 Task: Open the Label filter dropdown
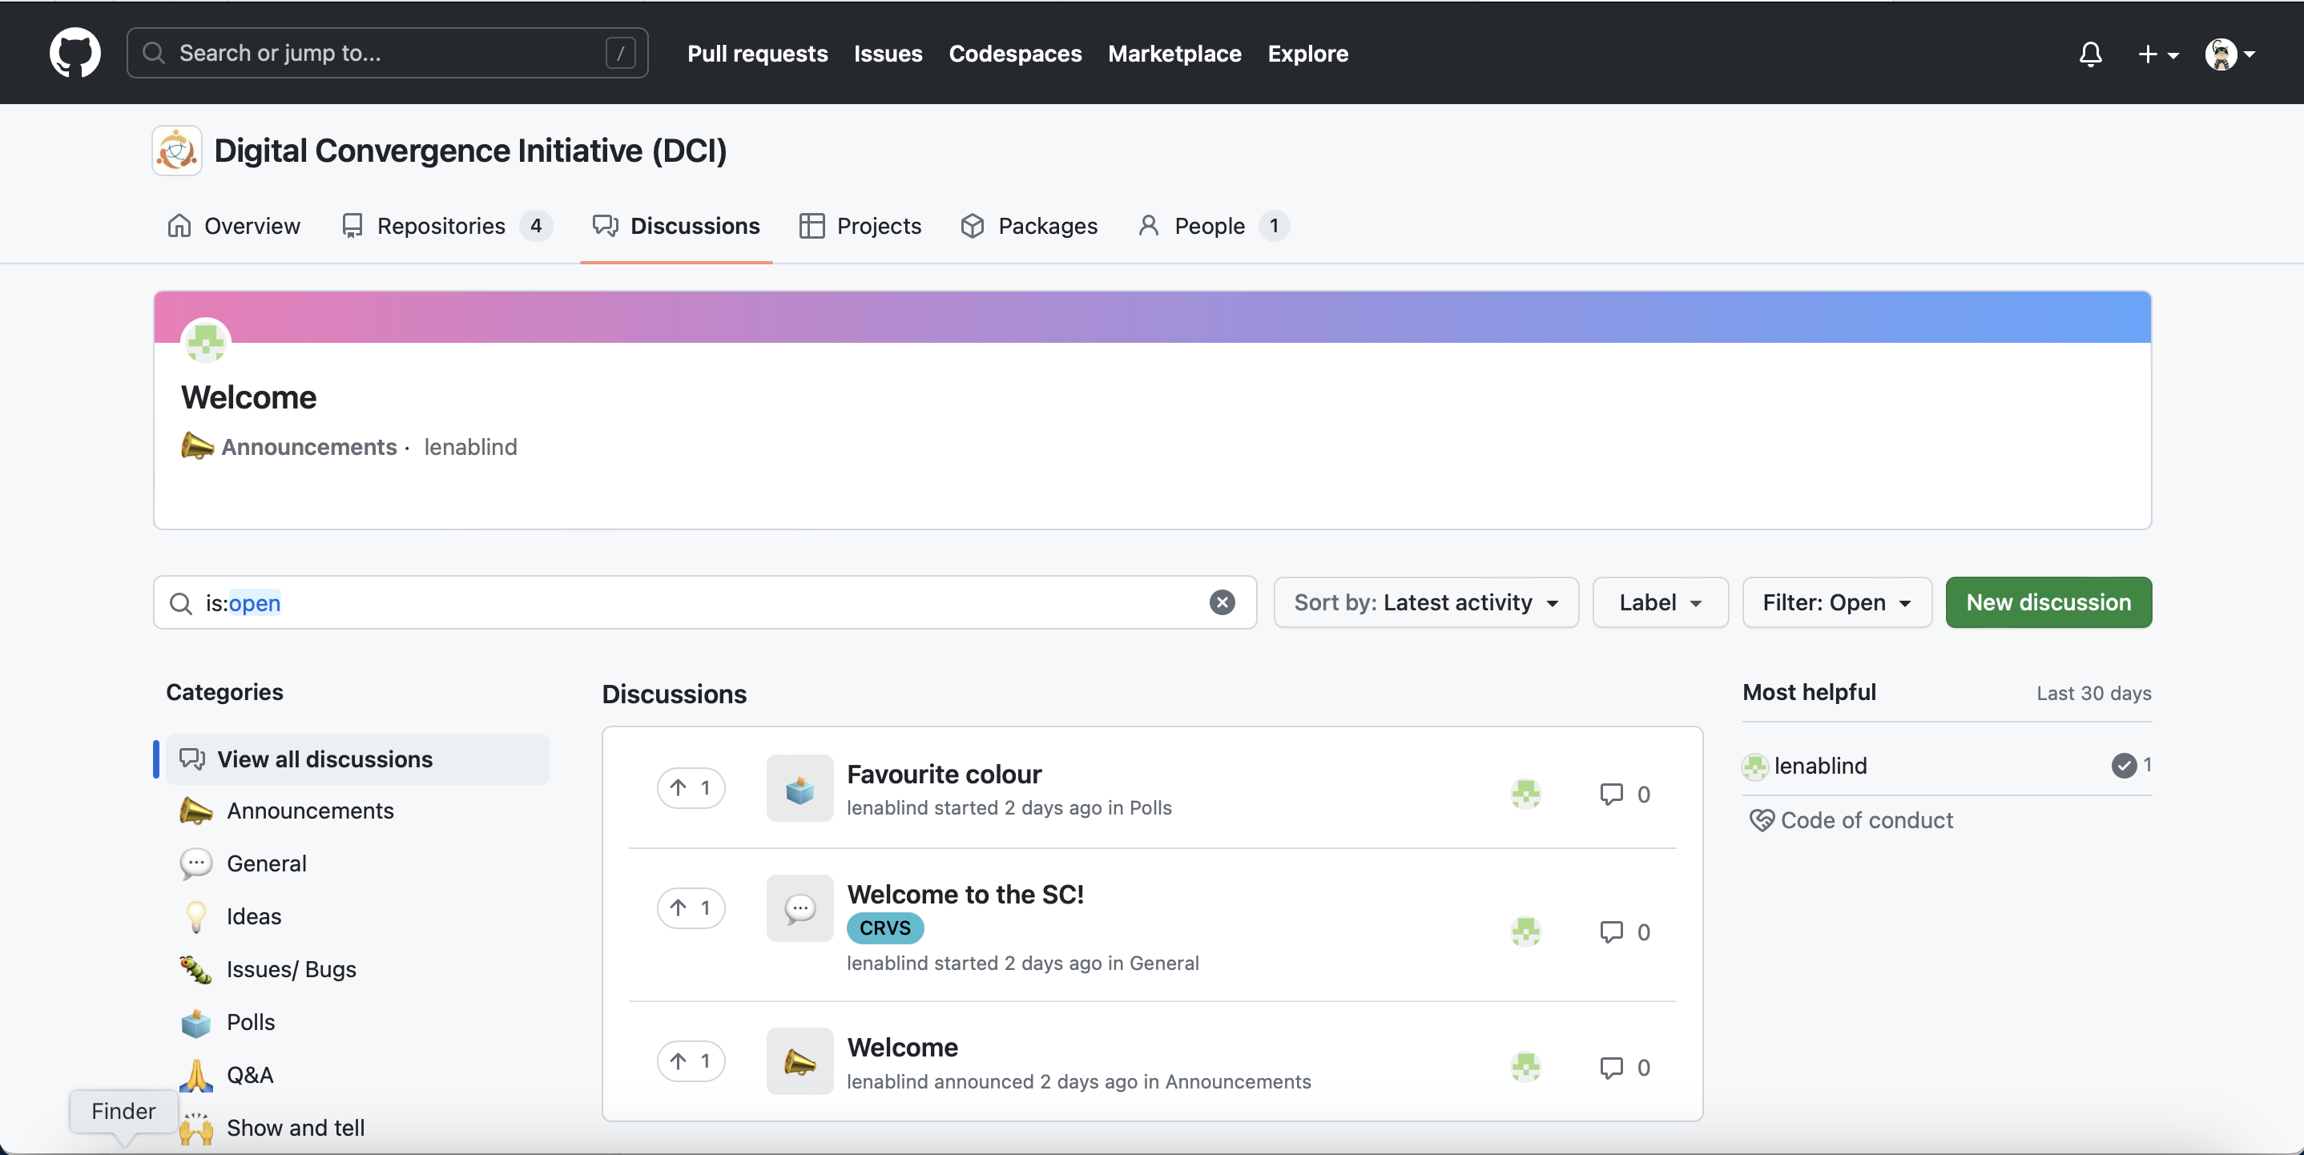tap(1659, 602)
